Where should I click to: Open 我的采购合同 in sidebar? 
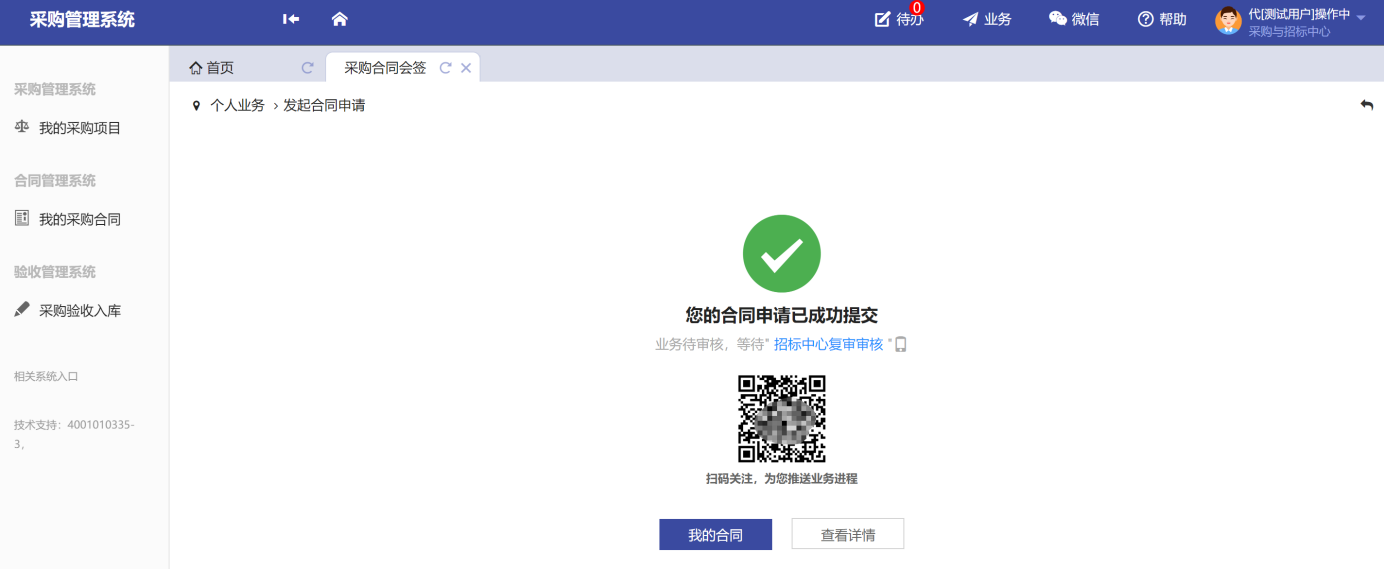click(x=80, y=219)
